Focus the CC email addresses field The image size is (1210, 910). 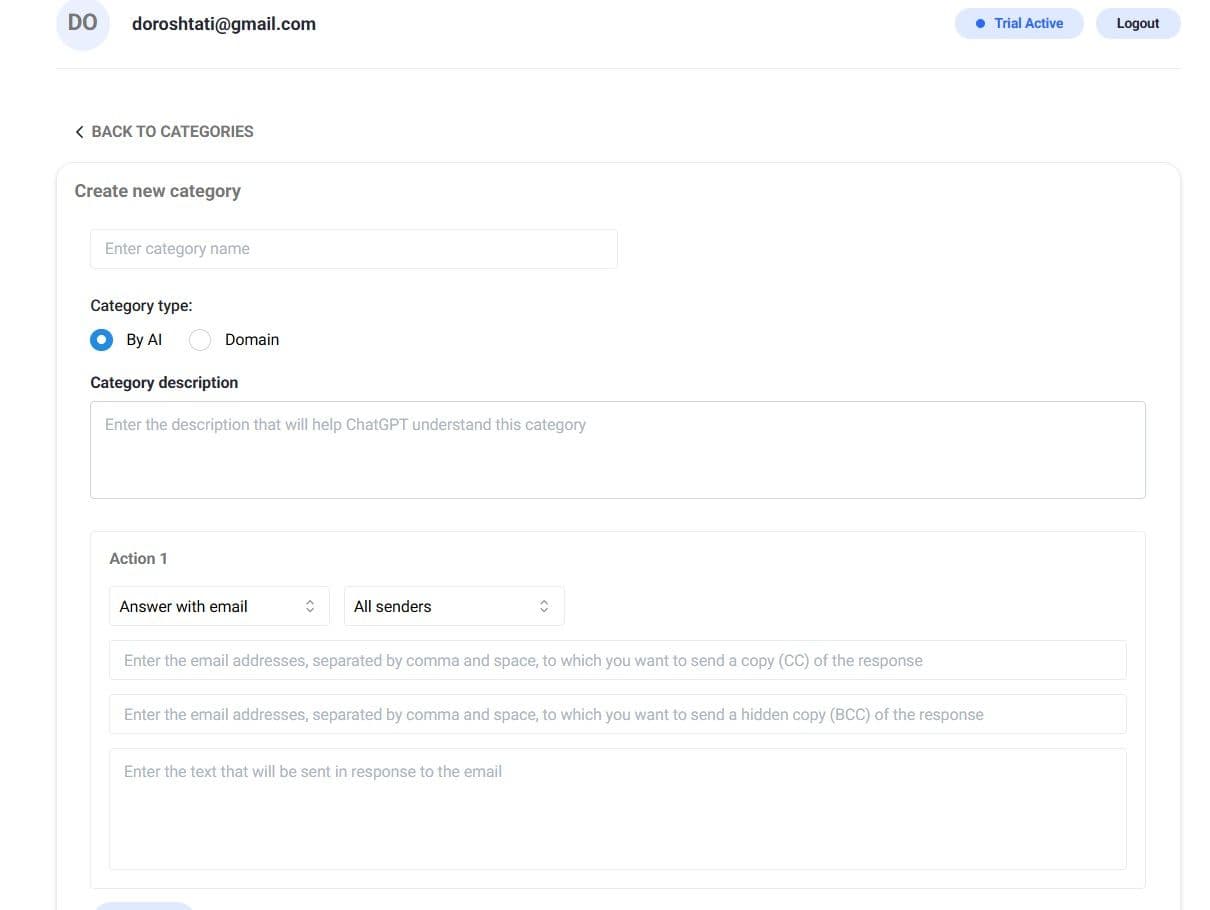pyautogui.click(x=617, y=660)
